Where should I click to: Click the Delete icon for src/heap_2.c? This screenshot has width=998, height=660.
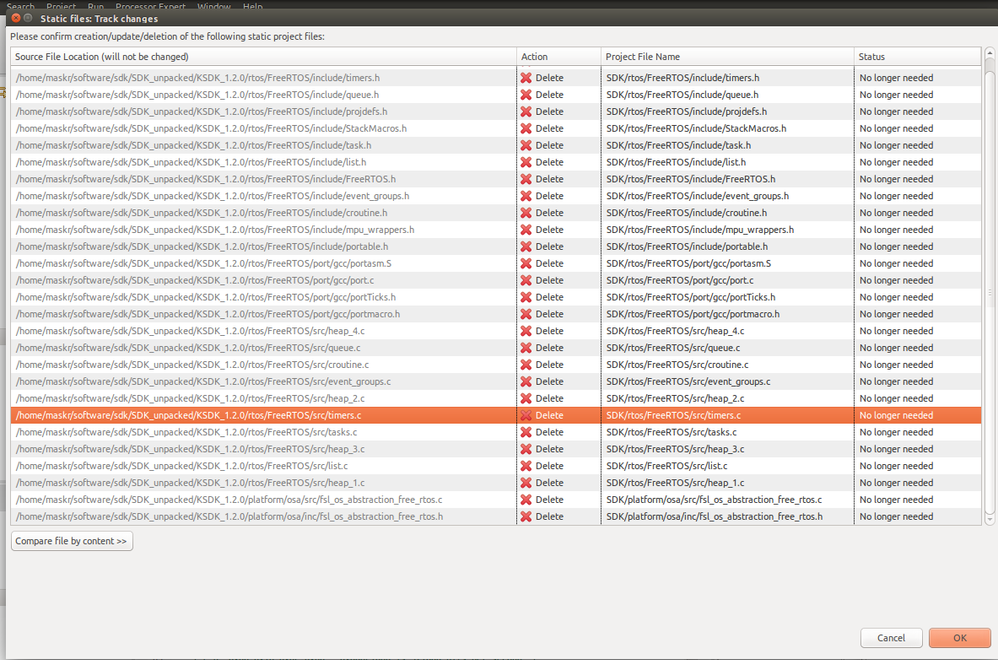(526, 398)
